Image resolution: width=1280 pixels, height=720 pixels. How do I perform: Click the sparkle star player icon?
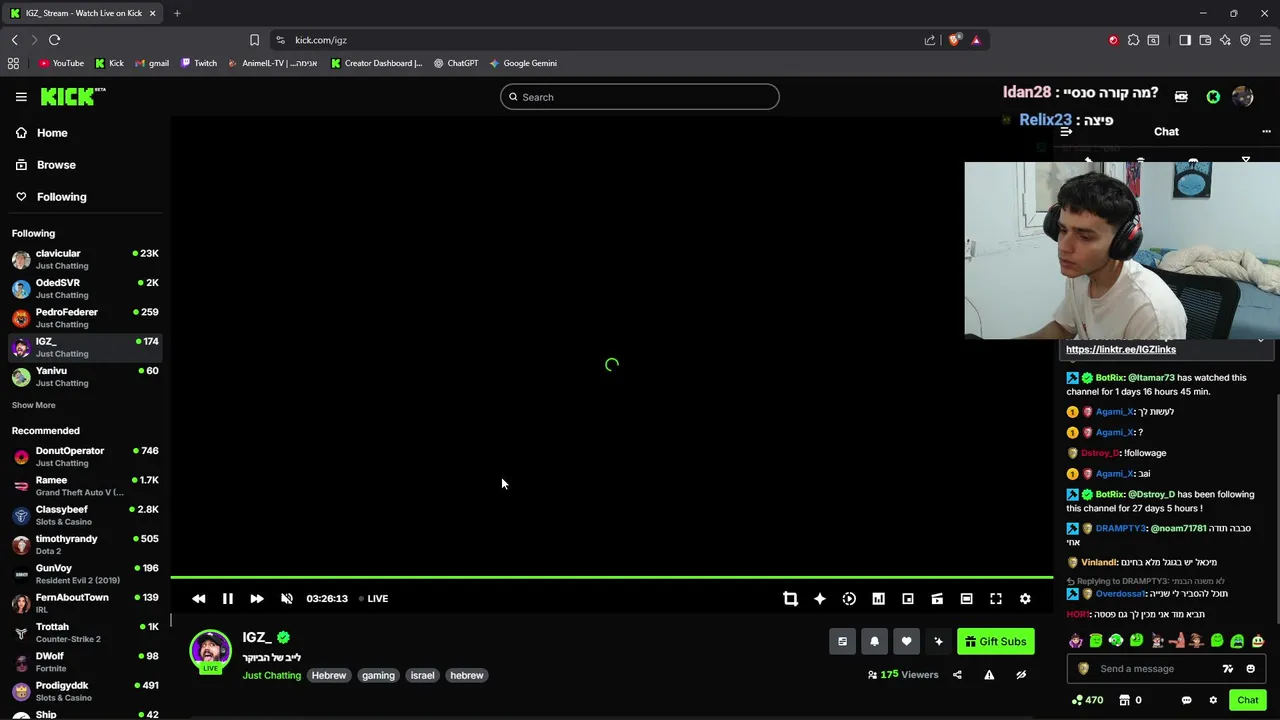[x=820, y=598]
